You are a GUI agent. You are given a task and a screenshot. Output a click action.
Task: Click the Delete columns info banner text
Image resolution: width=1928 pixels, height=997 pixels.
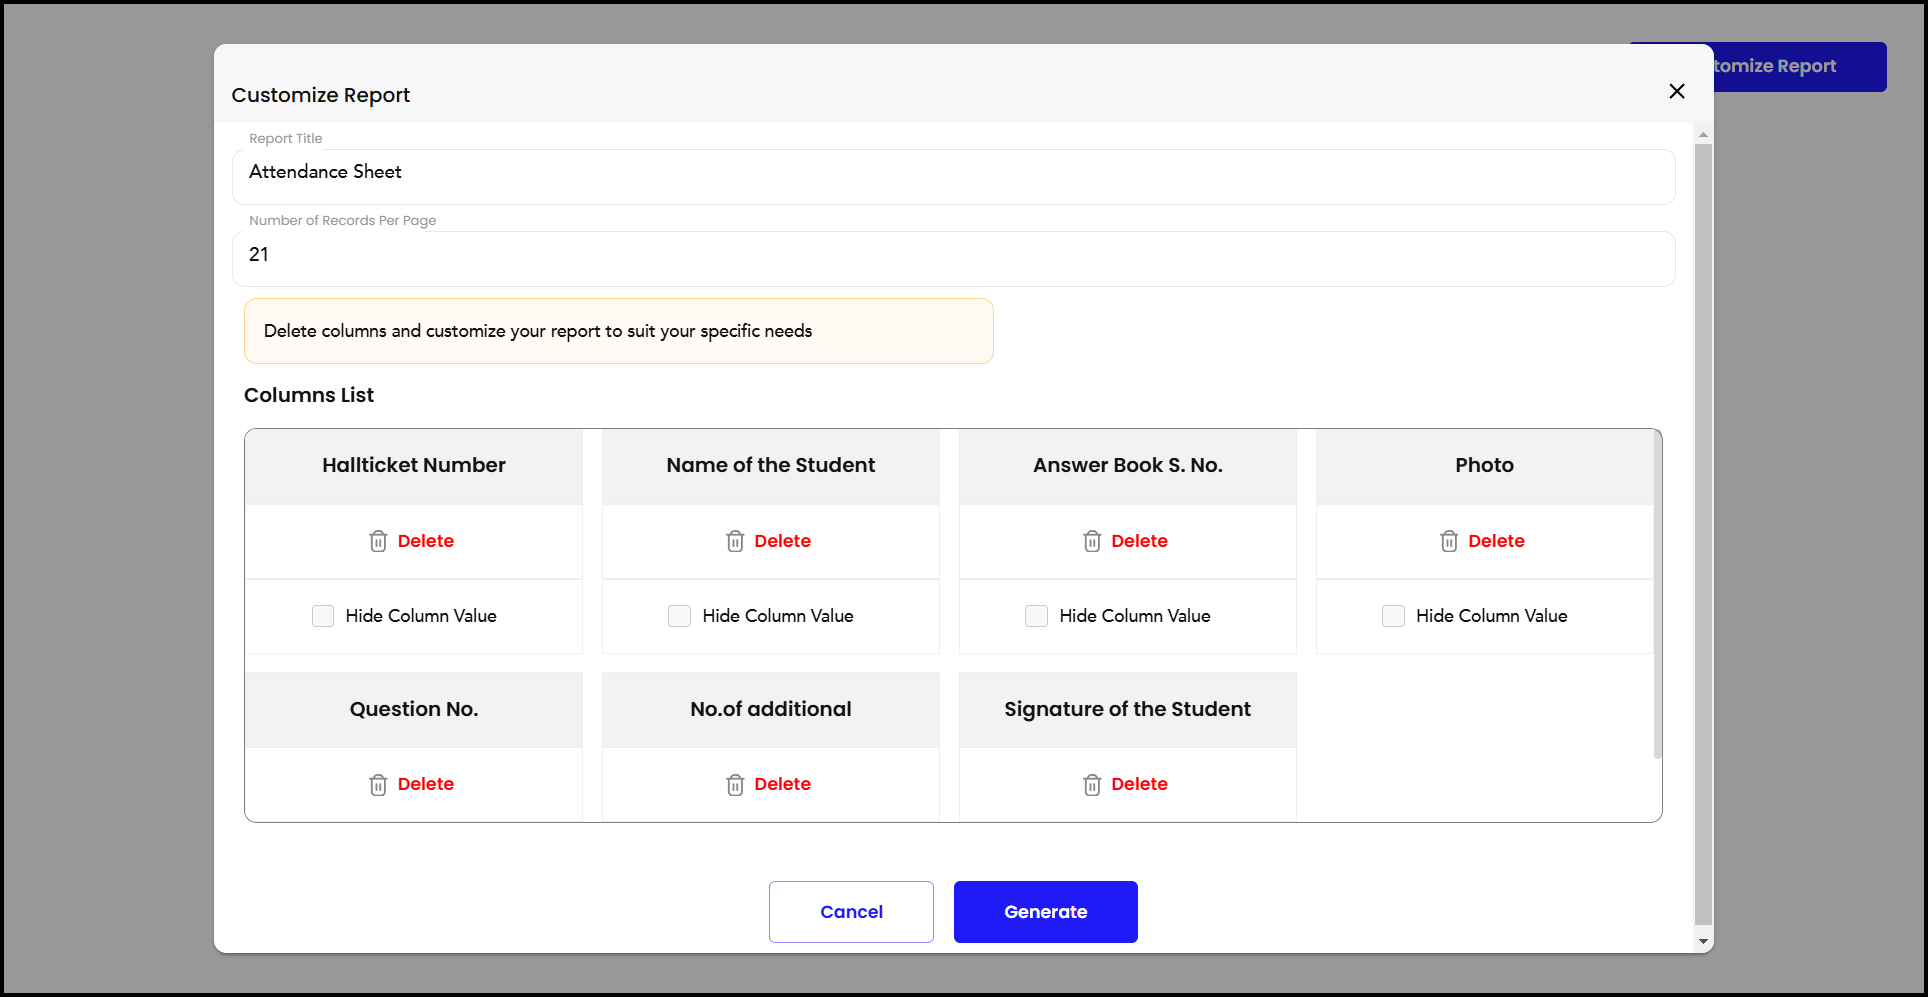click(538, 331)
